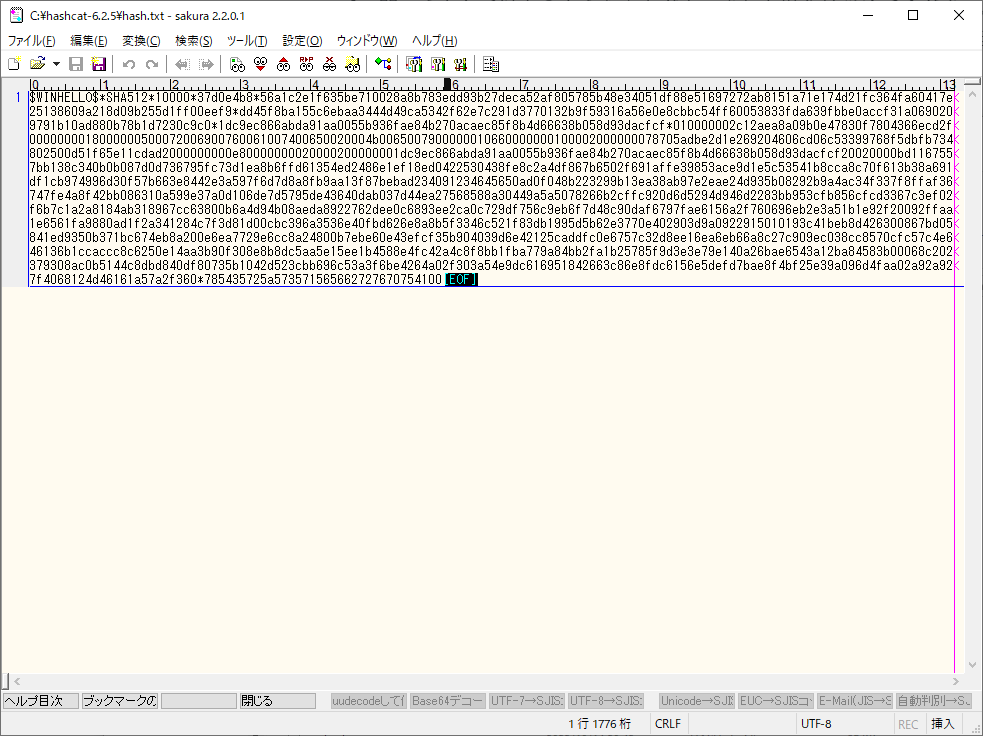The width and height of the screenshot is (983, 736).
Task: Click the horizontal scrollbar track
Action: click(x=480, y=682)
